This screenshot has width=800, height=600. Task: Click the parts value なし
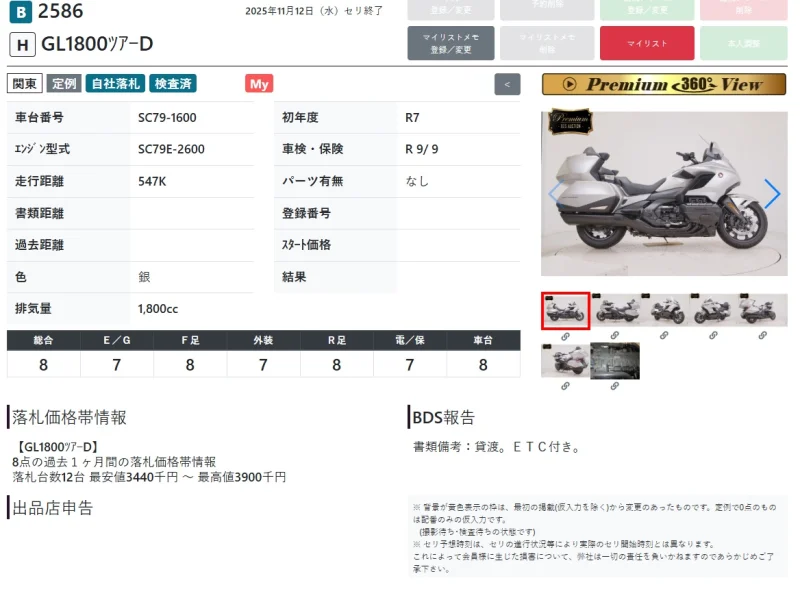(x=417, y=181)
